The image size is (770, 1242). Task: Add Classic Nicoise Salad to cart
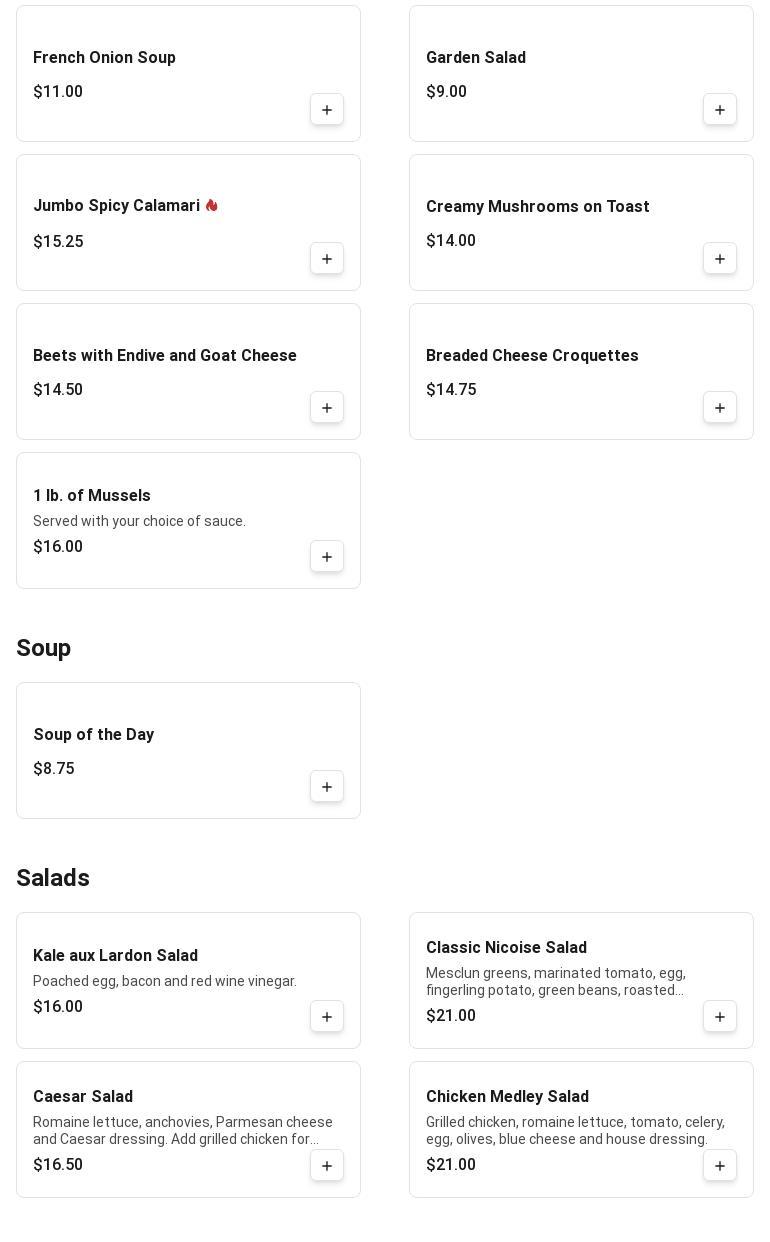(x=720, y=1017)
